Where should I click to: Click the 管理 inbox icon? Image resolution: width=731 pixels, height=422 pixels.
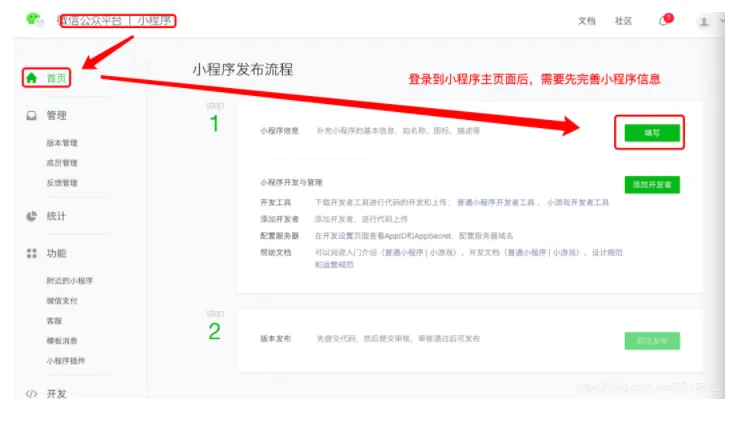click(31, 116)
